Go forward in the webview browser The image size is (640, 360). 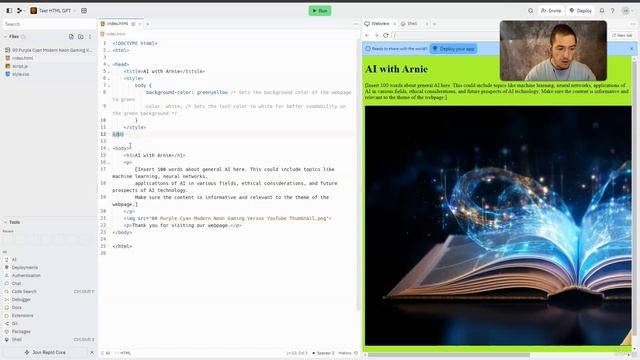[x=376, y=36]
